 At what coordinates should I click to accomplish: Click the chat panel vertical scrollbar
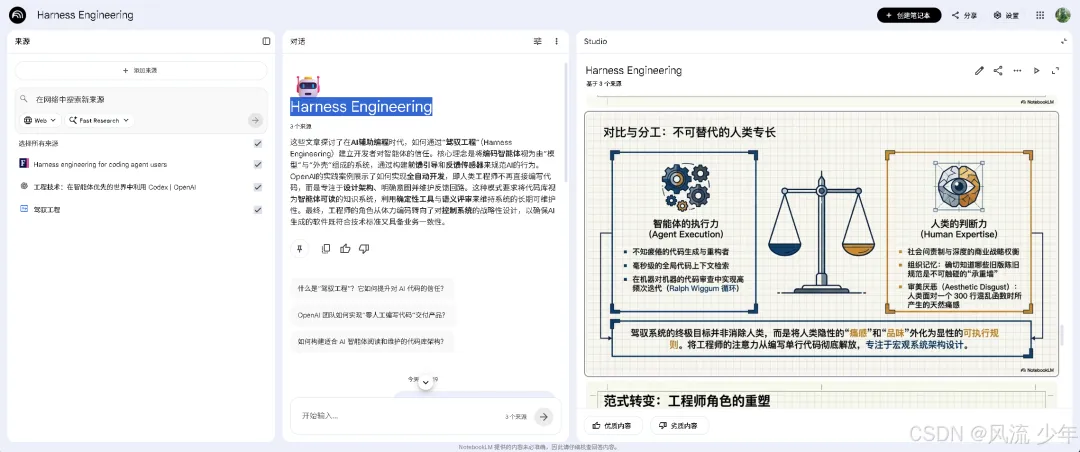565,123
